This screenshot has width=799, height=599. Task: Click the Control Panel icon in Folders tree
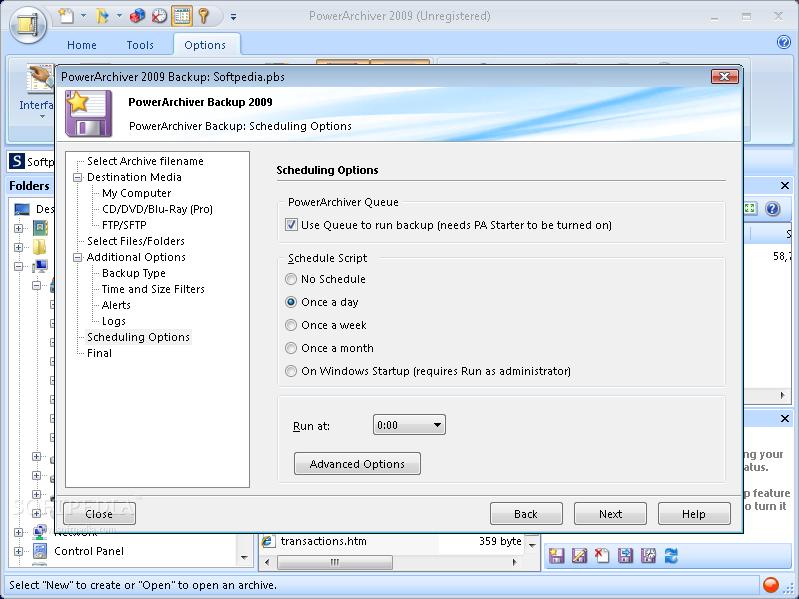click(x=40, y=551)
